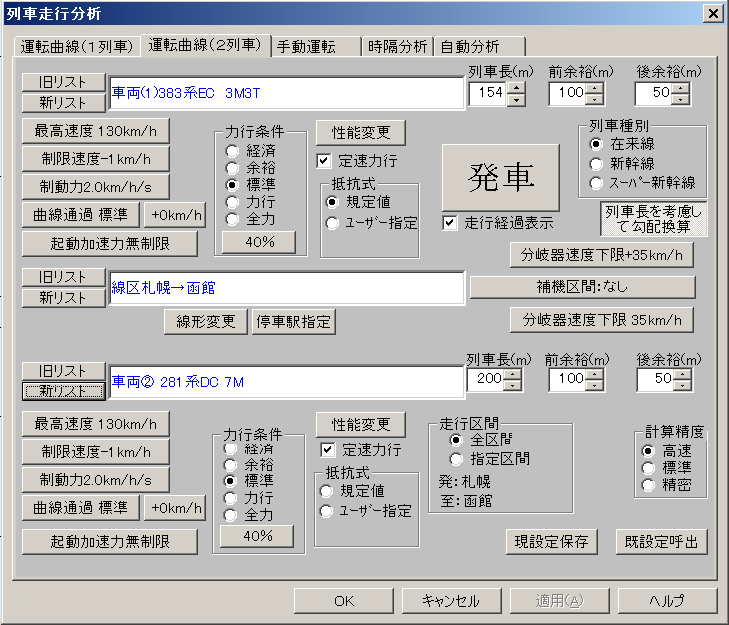Click the キャンセル button

tap(451, 601)
